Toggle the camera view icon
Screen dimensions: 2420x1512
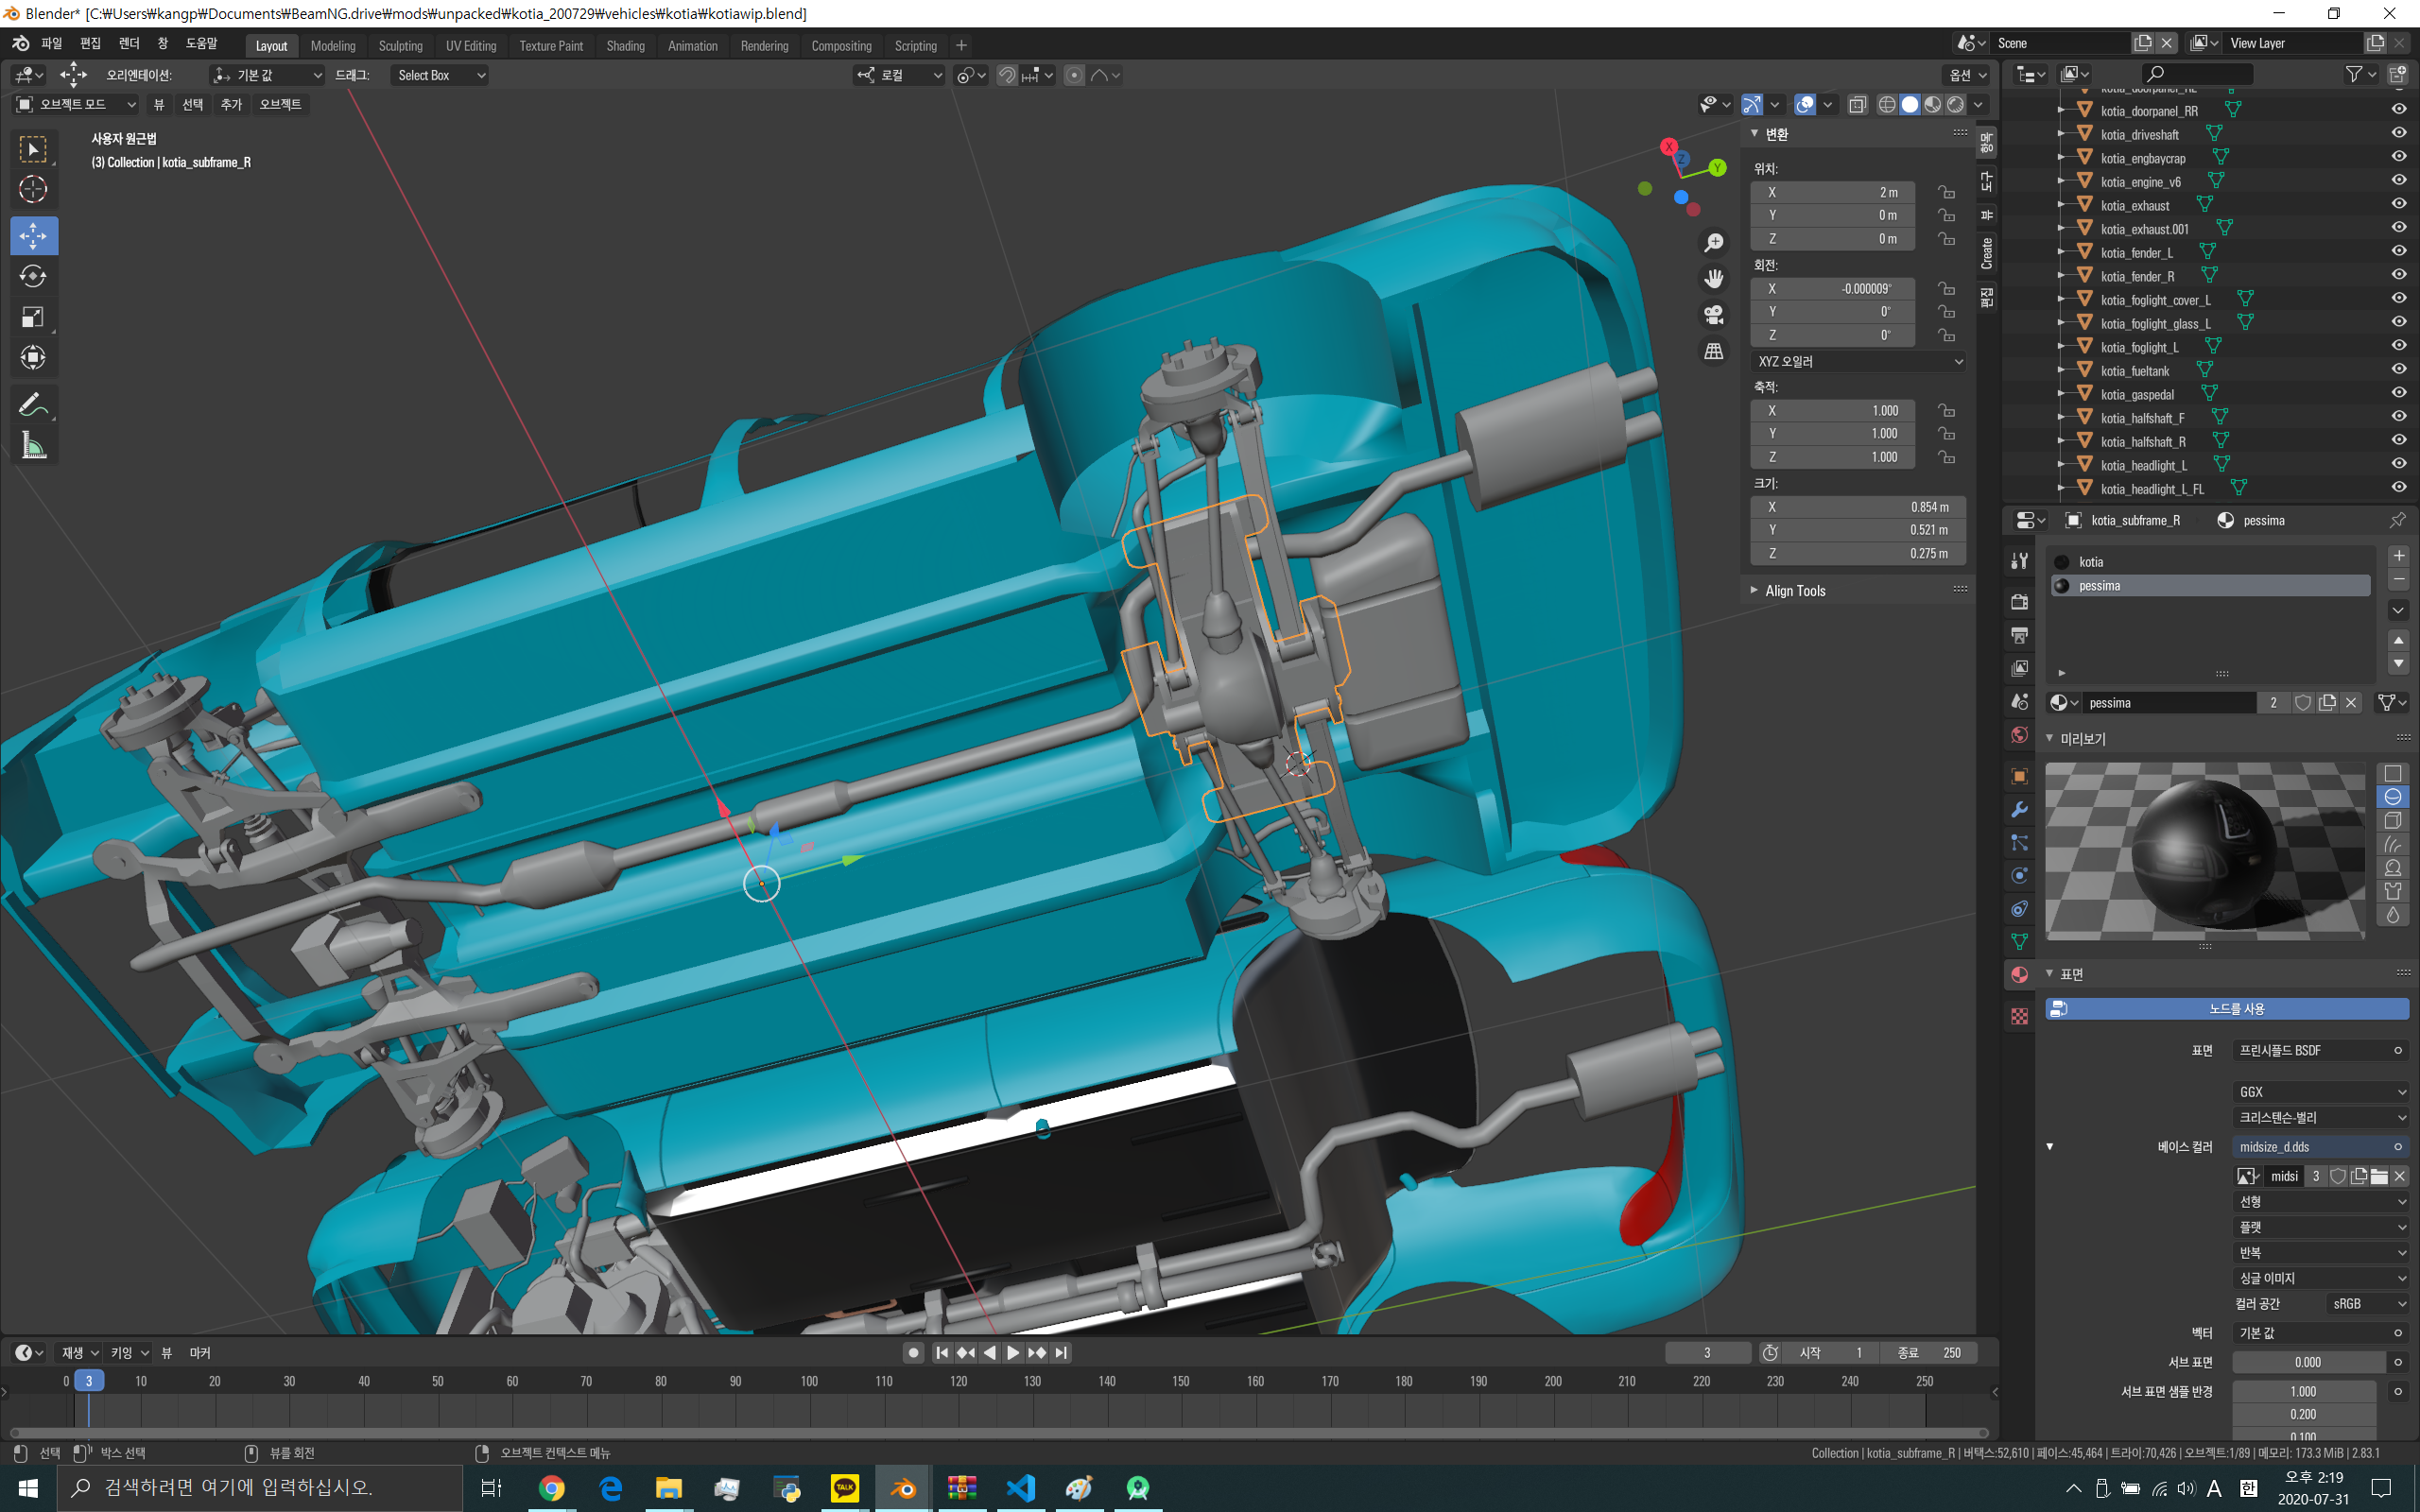[1714, 315]
